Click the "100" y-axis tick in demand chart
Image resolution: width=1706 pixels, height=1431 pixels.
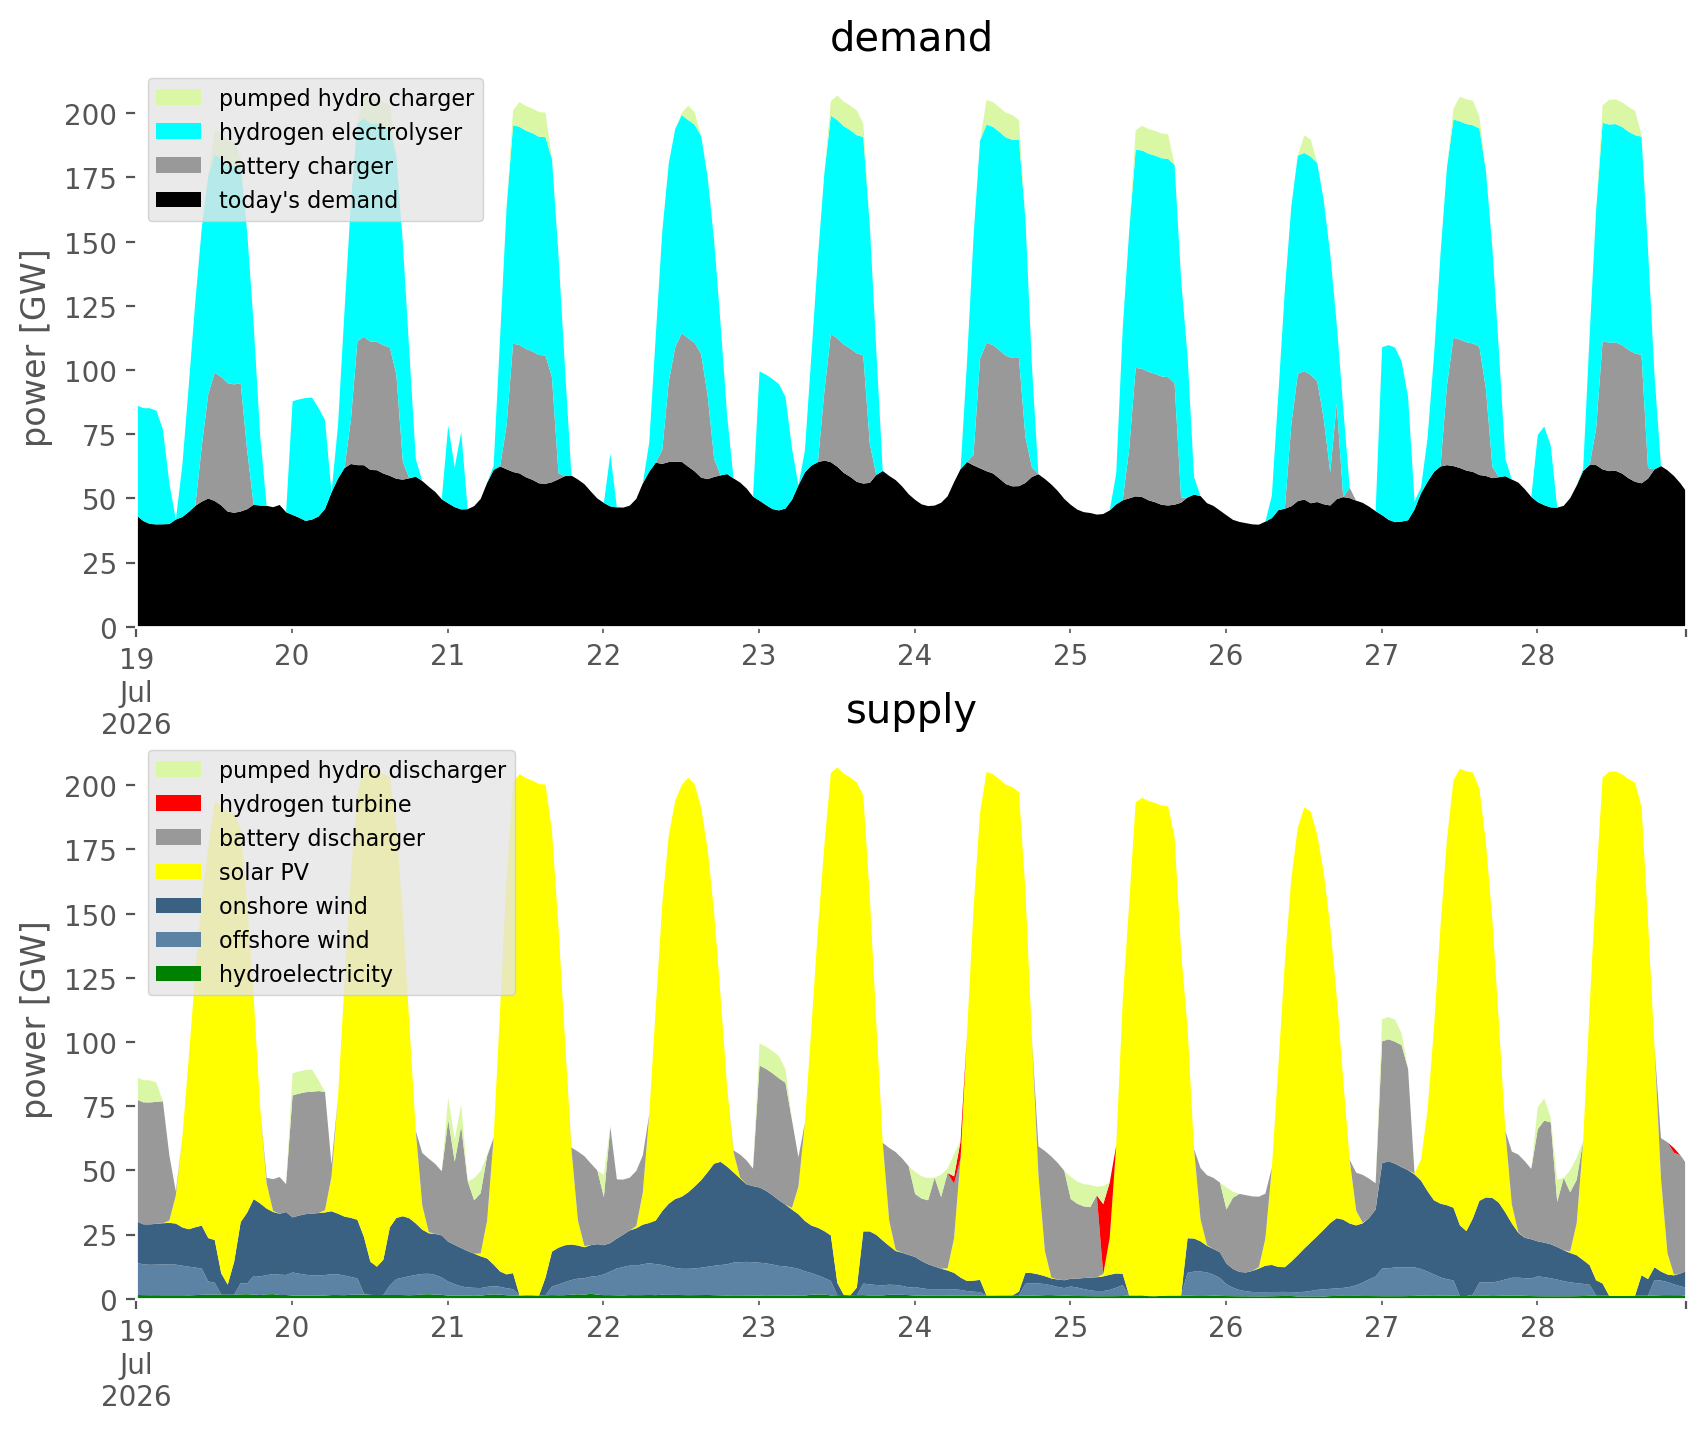(90, 371)
